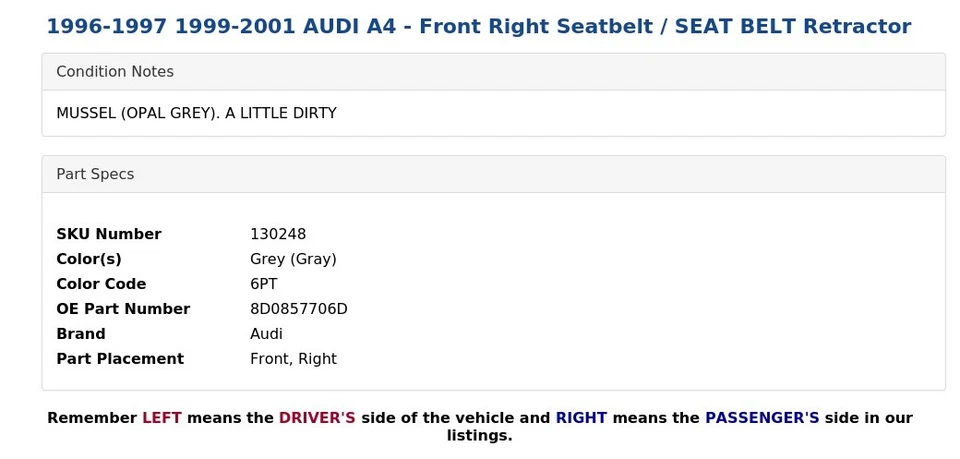Select the part number 8D0857706D
The height and width of the screenshot is (459, 960).
tap(299, 309)
